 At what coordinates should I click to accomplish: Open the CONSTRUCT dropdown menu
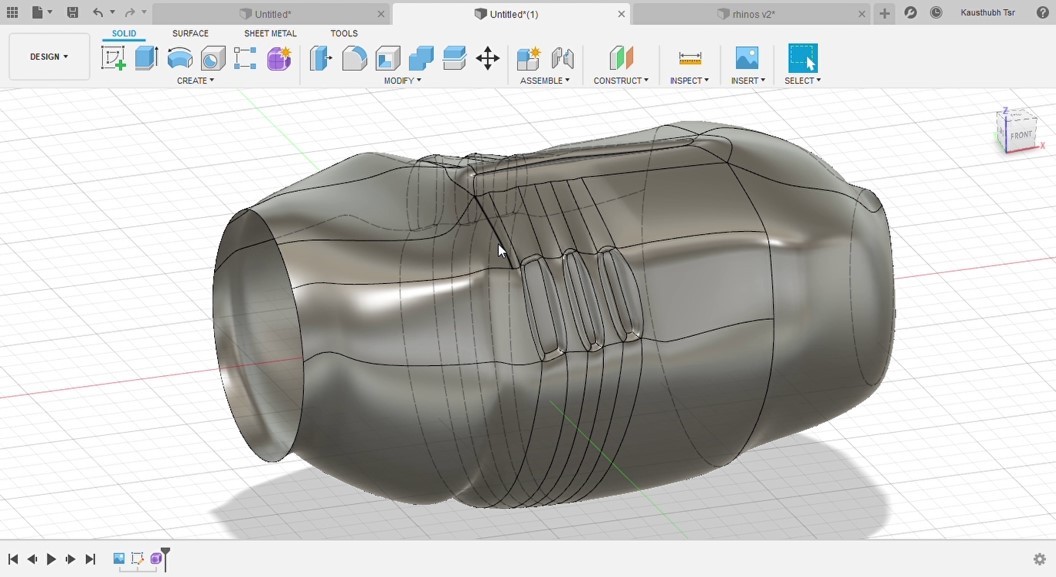click(620, 81)
